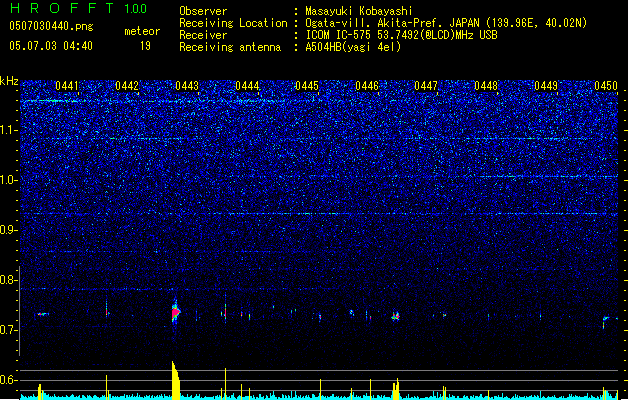Click the 0448 time marker
Screen dimensions: 629x400
(486, 86)
